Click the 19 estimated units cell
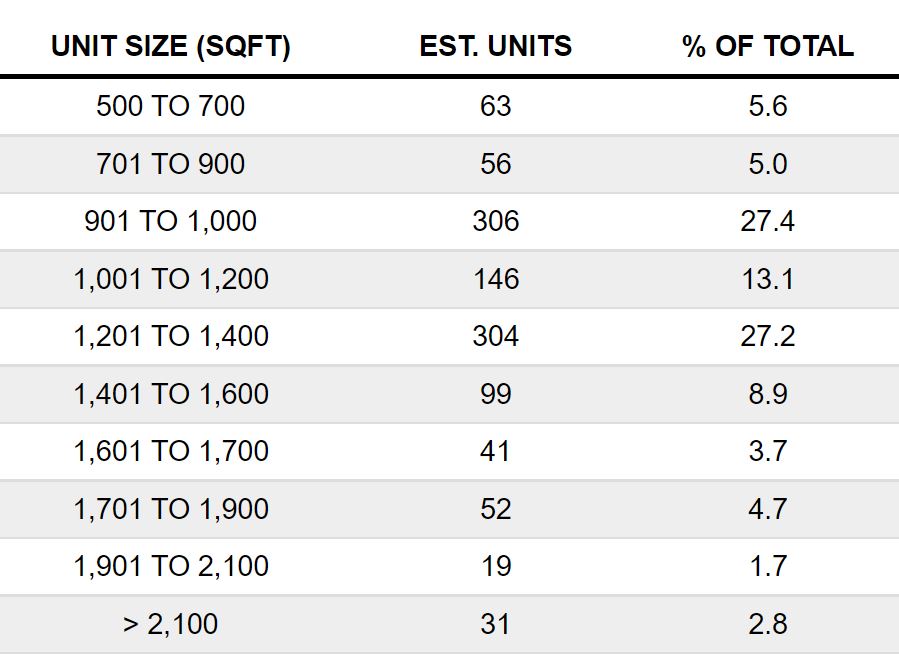Screen dimensions: 899x662 (495, 566)
